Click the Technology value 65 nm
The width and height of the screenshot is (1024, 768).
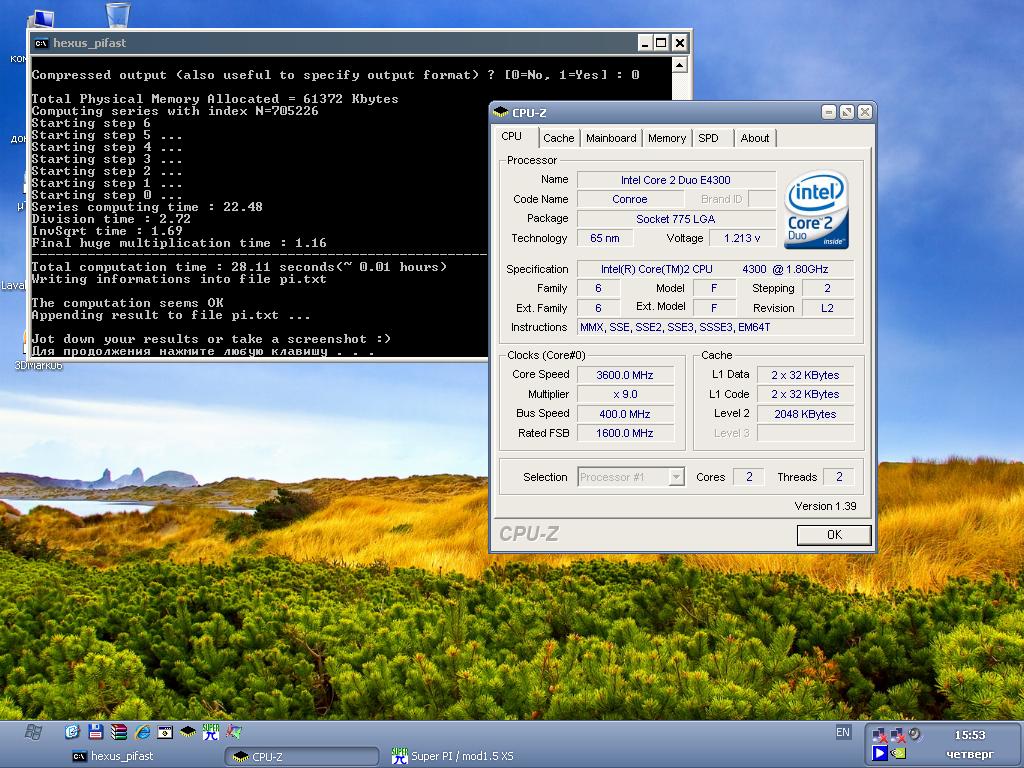click(x=605, y=238)
